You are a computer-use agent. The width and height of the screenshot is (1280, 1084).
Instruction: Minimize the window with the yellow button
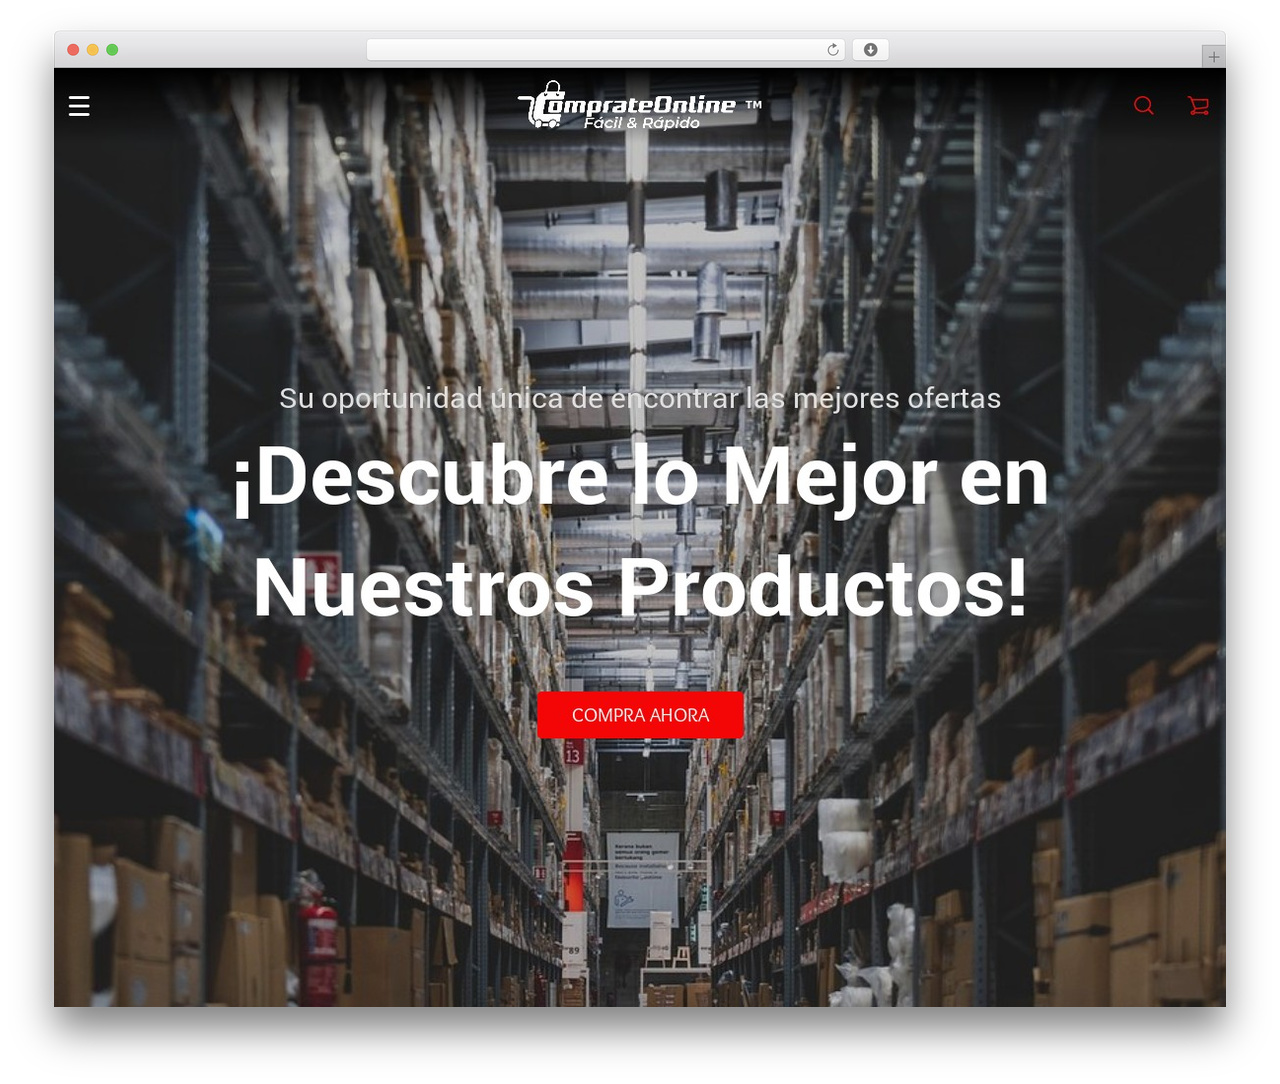coord(93,50)
